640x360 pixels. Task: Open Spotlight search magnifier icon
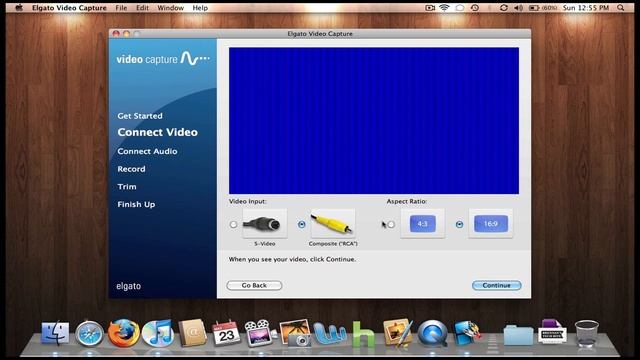click(x=620, y=8)
